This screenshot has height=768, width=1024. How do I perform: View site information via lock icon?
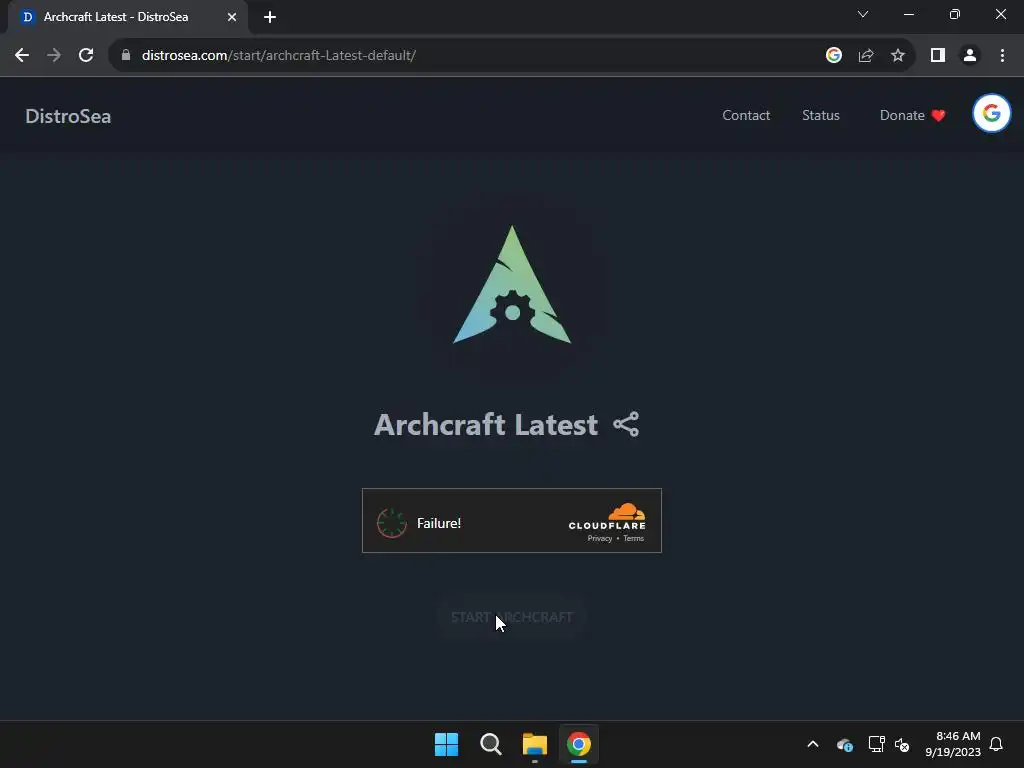click(x=126, y=56)
